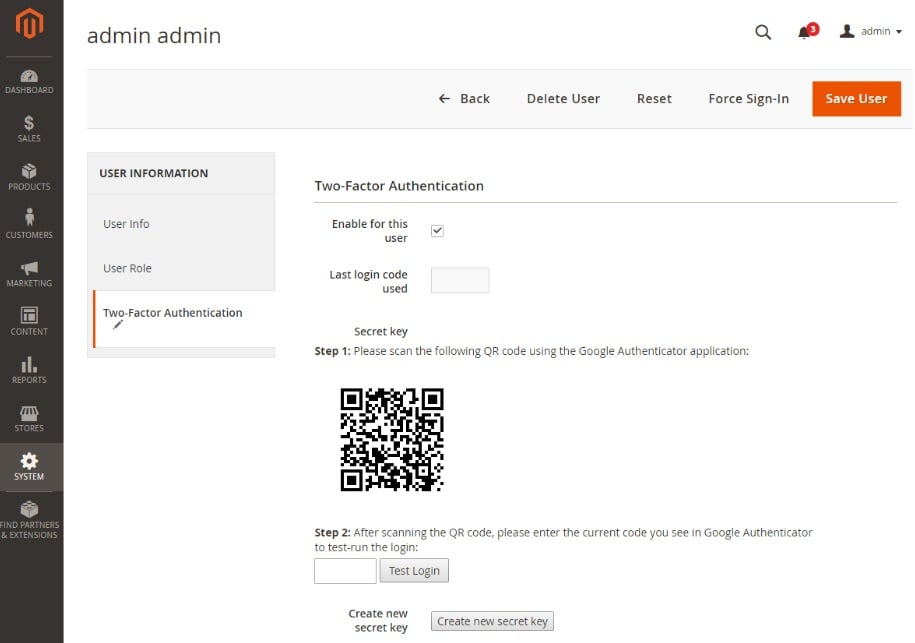Image resolution: width=915 pixels, height=643 pixels.
Task: Click the search magnifier icon
Action: (763, 32)
